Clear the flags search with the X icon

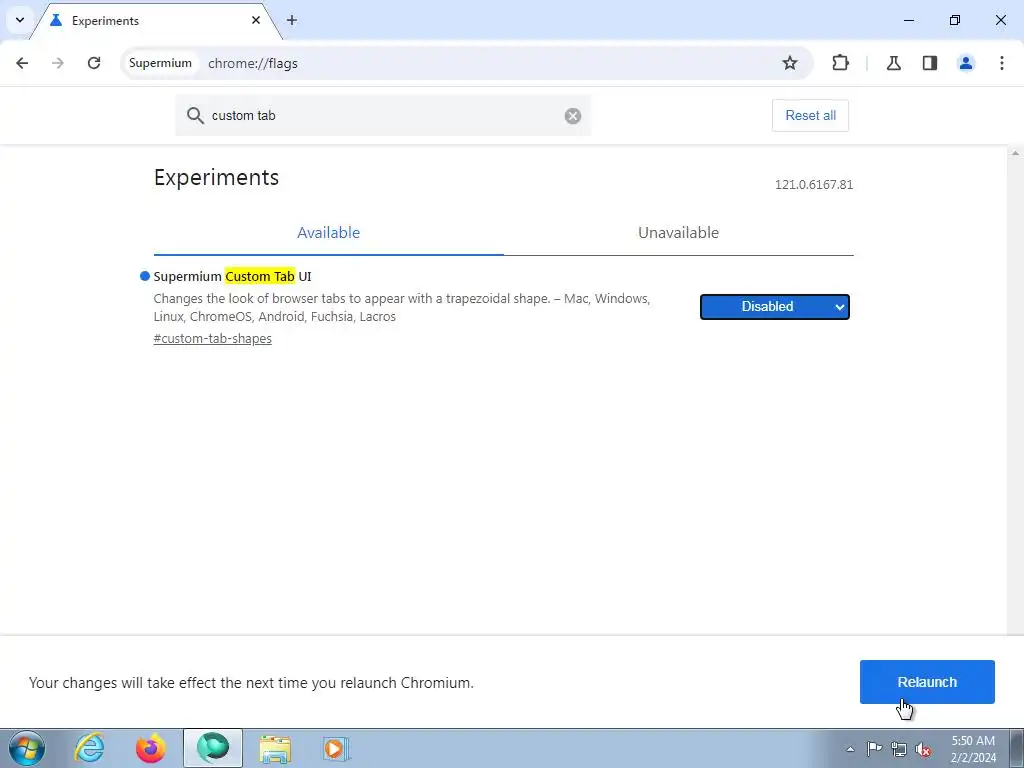573,116
